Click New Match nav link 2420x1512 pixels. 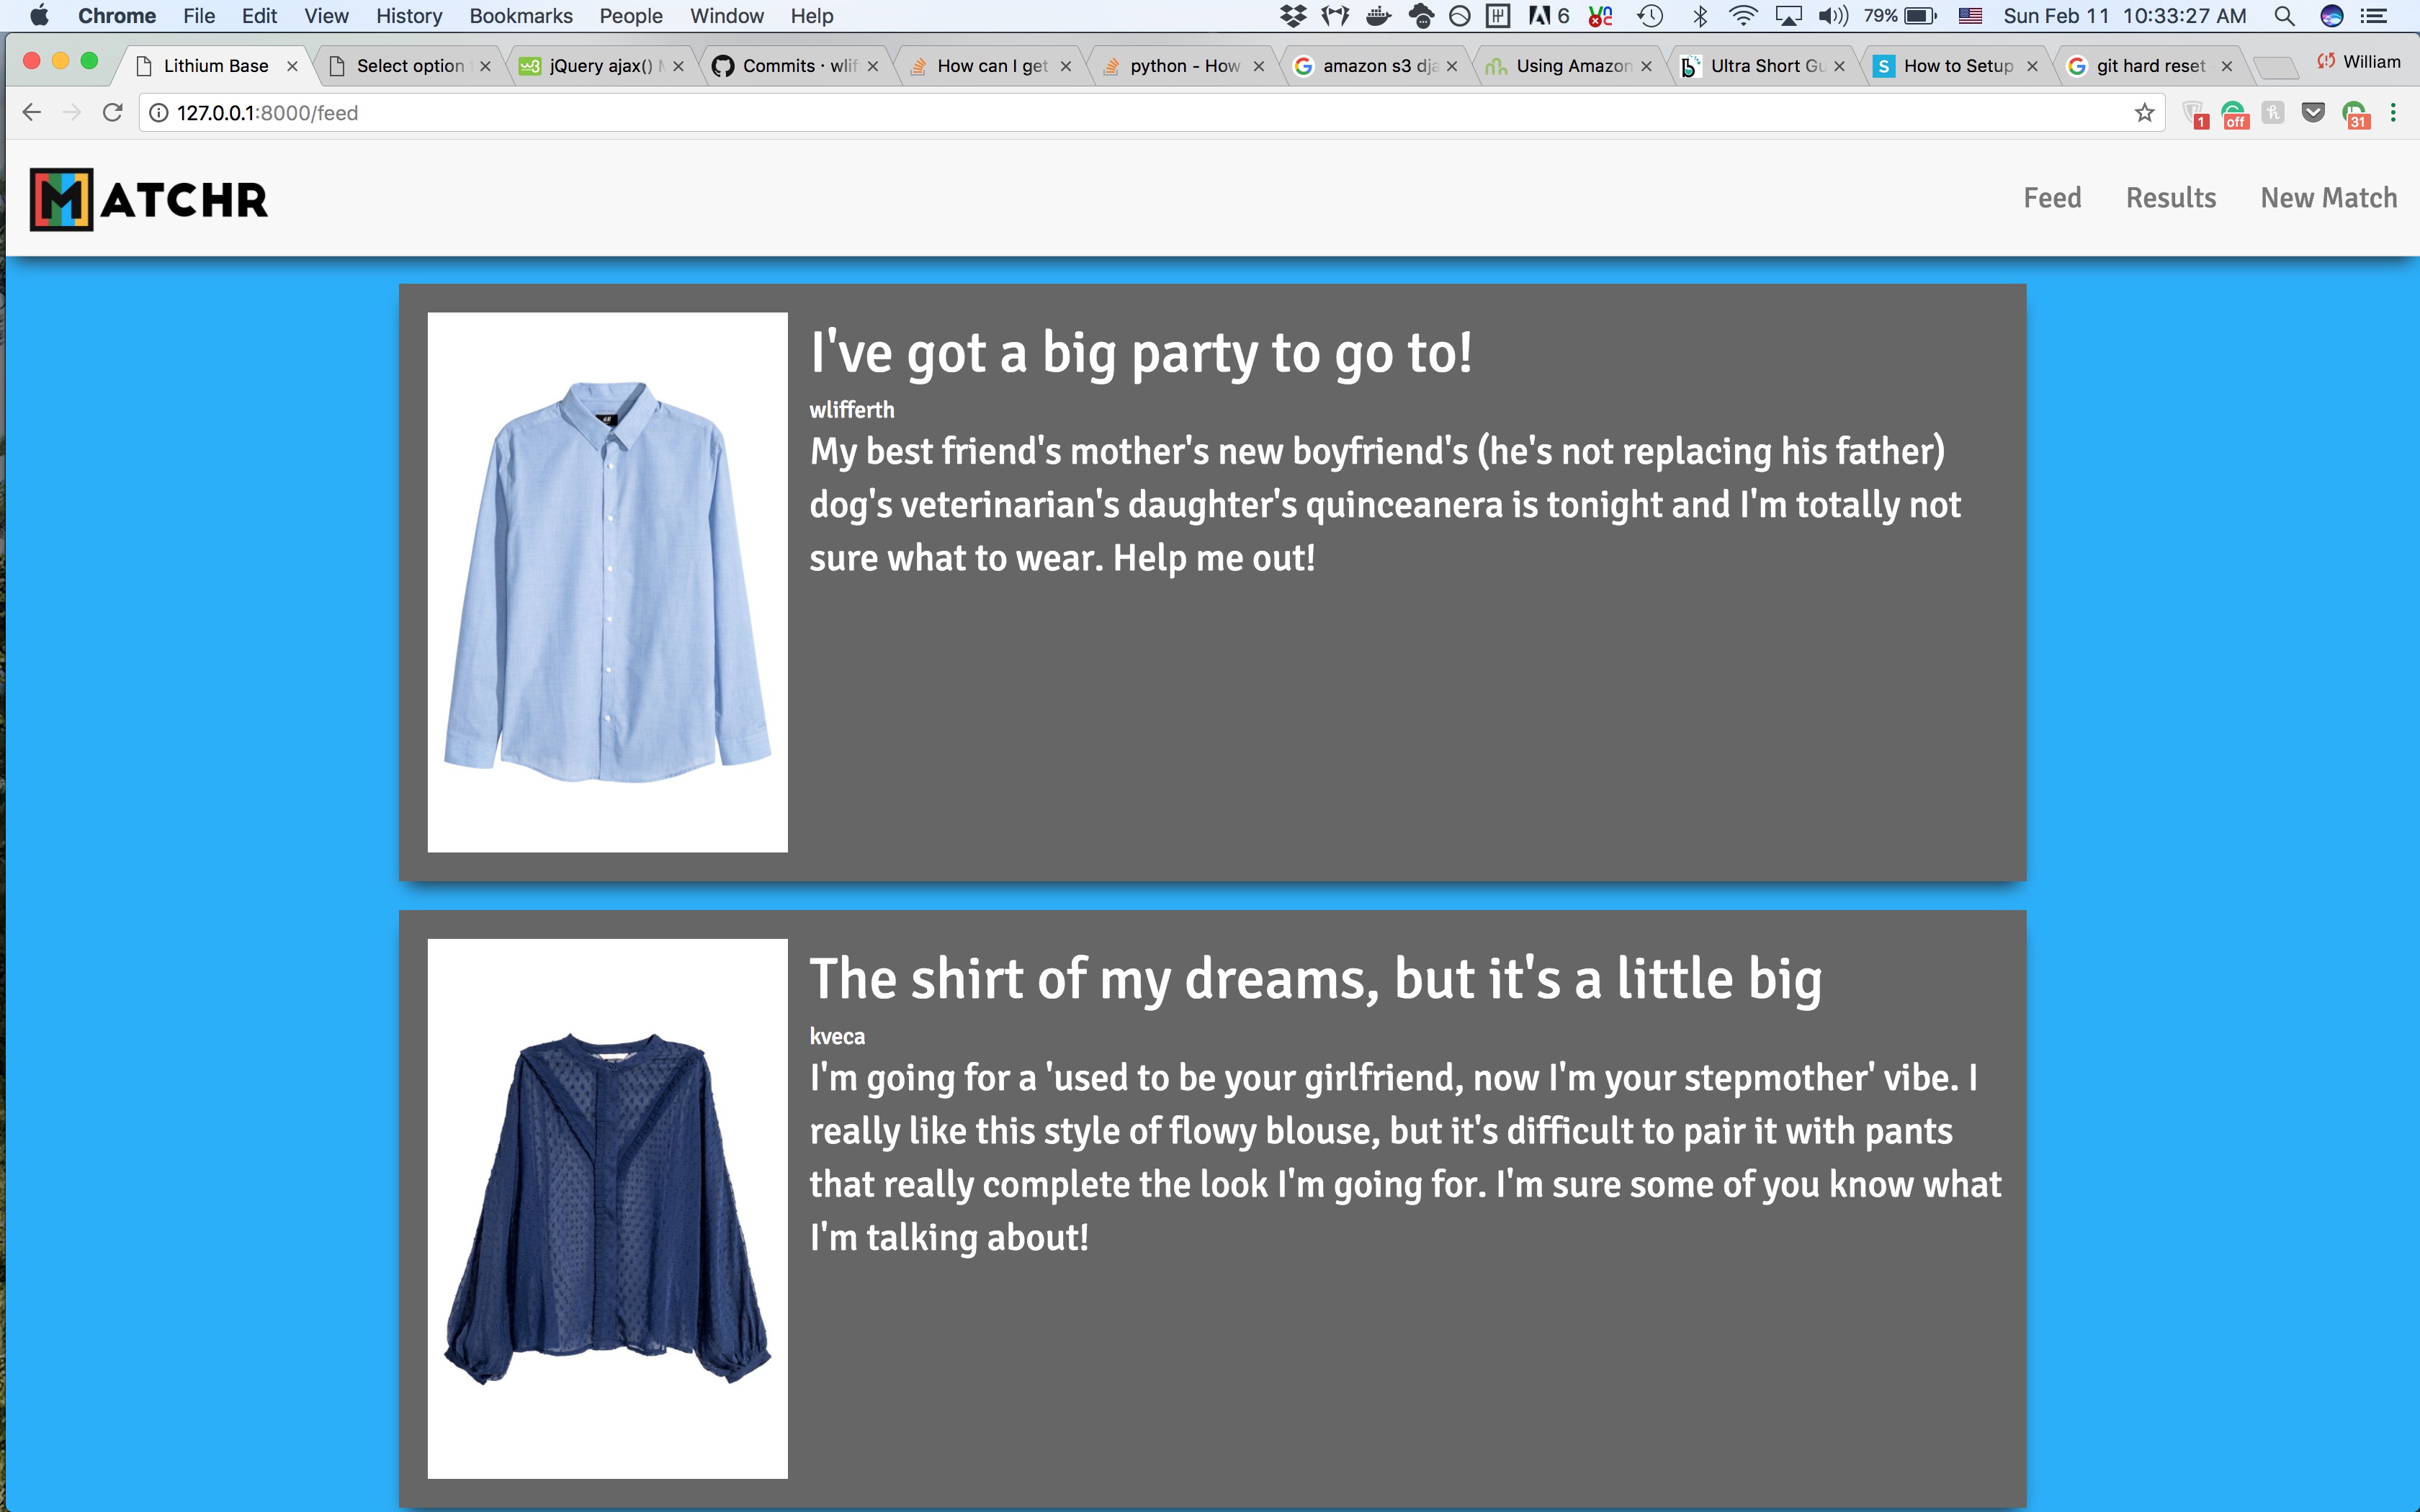(x=2328, y=198)
